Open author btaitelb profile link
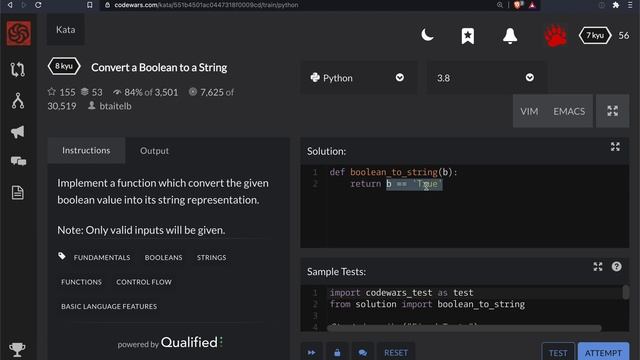Image resolution: width=640 pixels, height=360 pixels. pyautogui.click(x=116, y=106)
